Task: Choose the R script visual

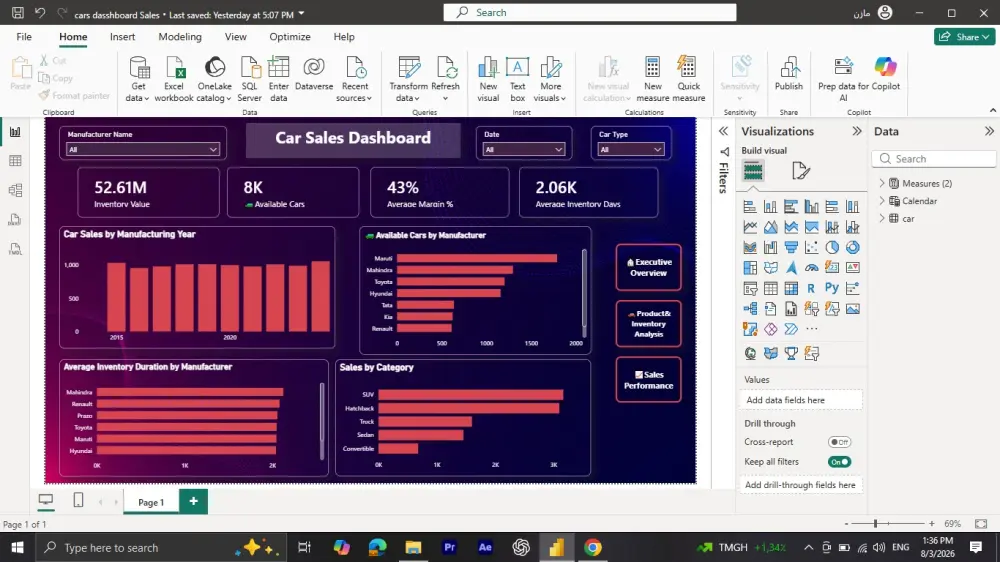Action: coord(811,288)
